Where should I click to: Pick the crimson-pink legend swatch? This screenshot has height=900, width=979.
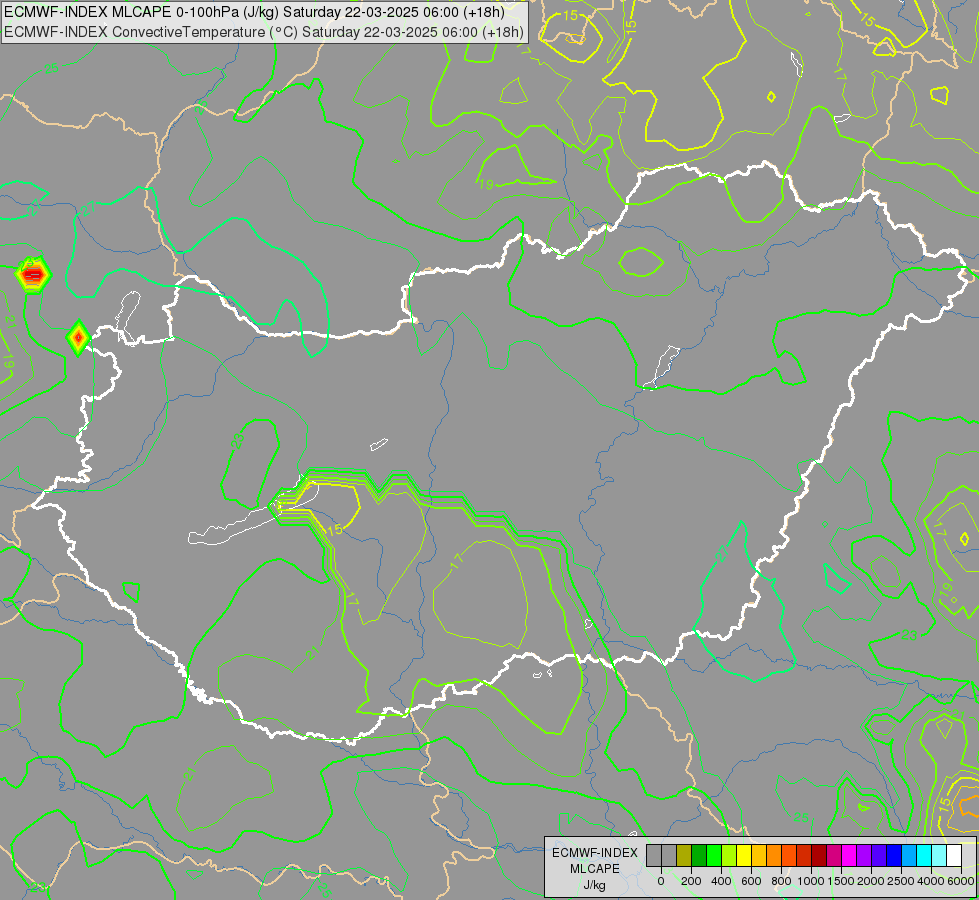click(x=835, y=855)
